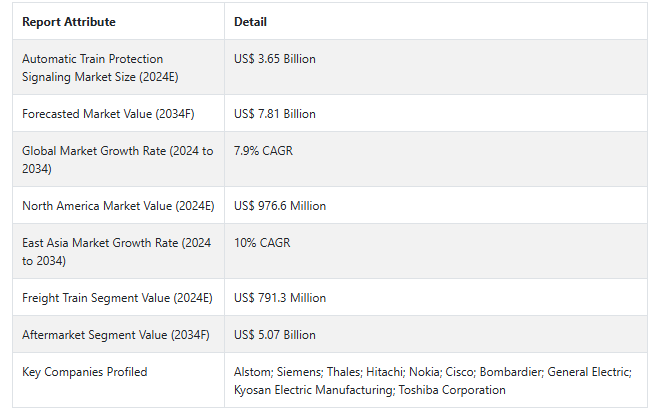Select the Key Companies Profiled cell
The height and width of the screenshot is (409, 648).
(x=84, y=372)
